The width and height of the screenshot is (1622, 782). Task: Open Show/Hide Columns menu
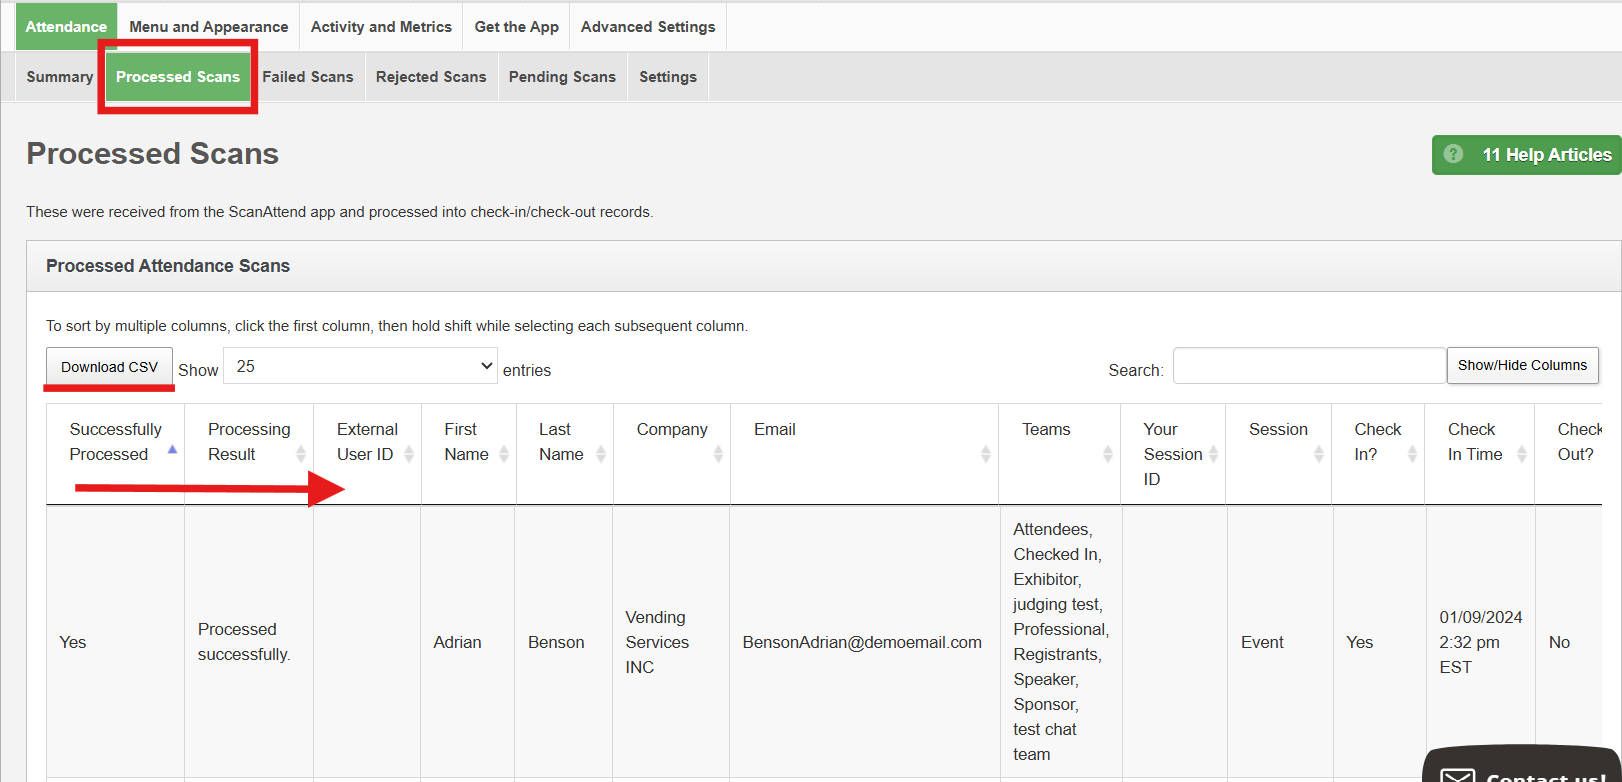click(1522, 366)
